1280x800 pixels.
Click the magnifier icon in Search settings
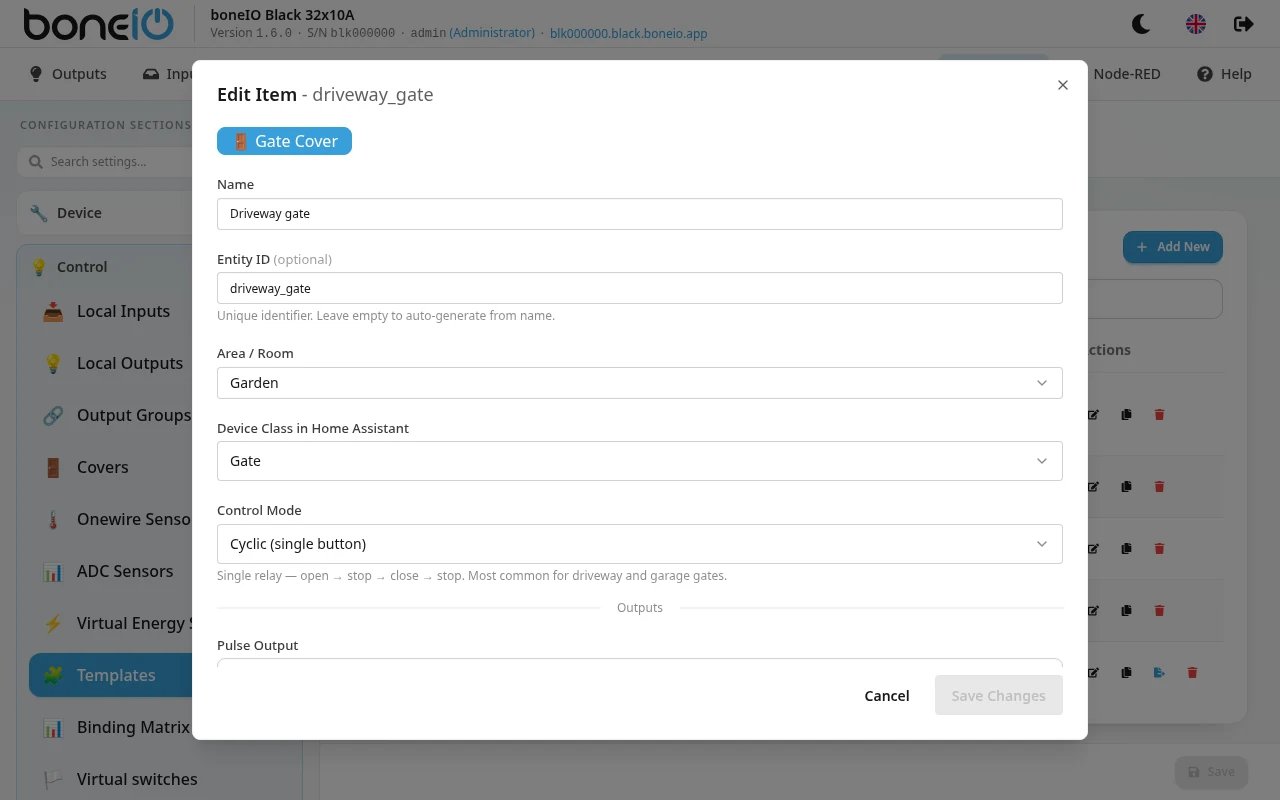pyautogui.click(x=36, y=161)
